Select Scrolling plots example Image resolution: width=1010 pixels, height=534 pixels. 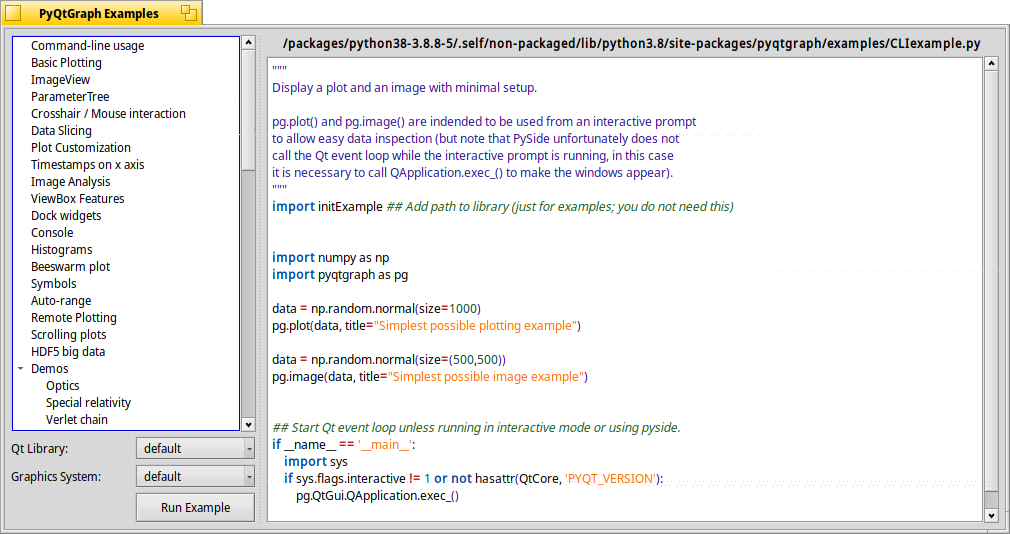pyautogui.click(x=69, y=334)
